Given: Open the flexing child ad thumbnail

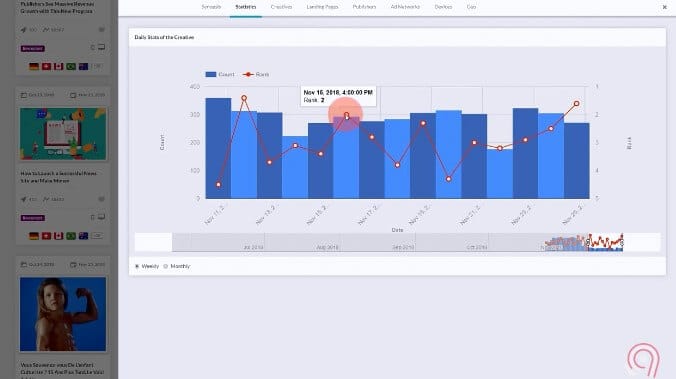Looking at the screenshot, I should pos(63,314).
